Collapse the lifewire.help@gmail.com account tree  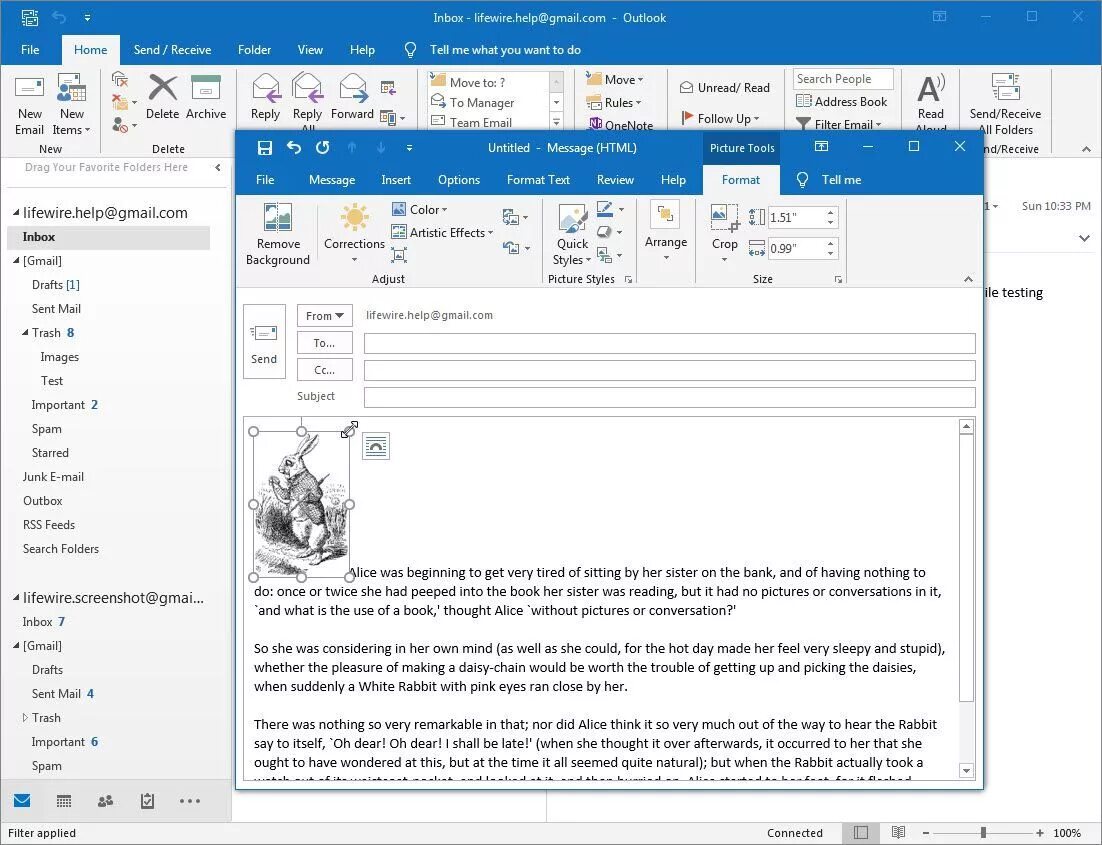pos(15,212)
